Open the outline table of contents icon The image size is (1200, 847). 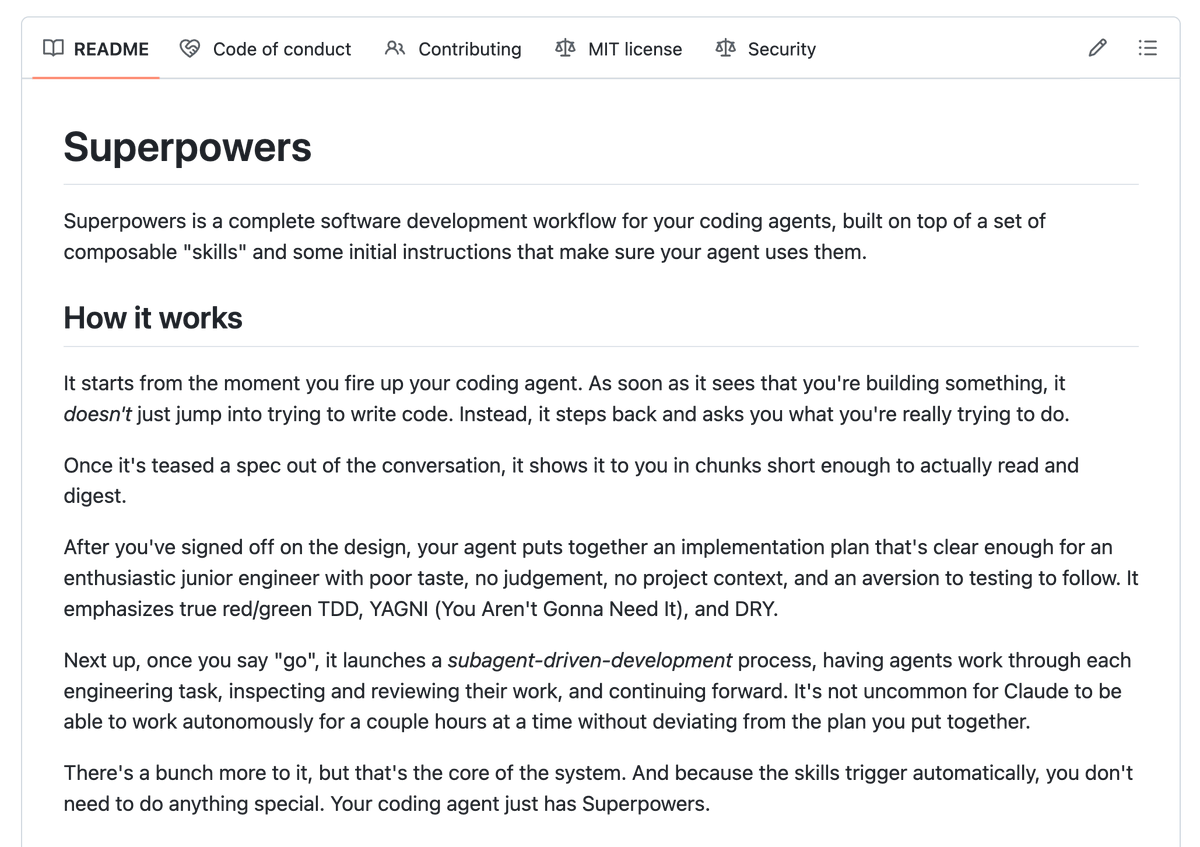coord(1148,48)
